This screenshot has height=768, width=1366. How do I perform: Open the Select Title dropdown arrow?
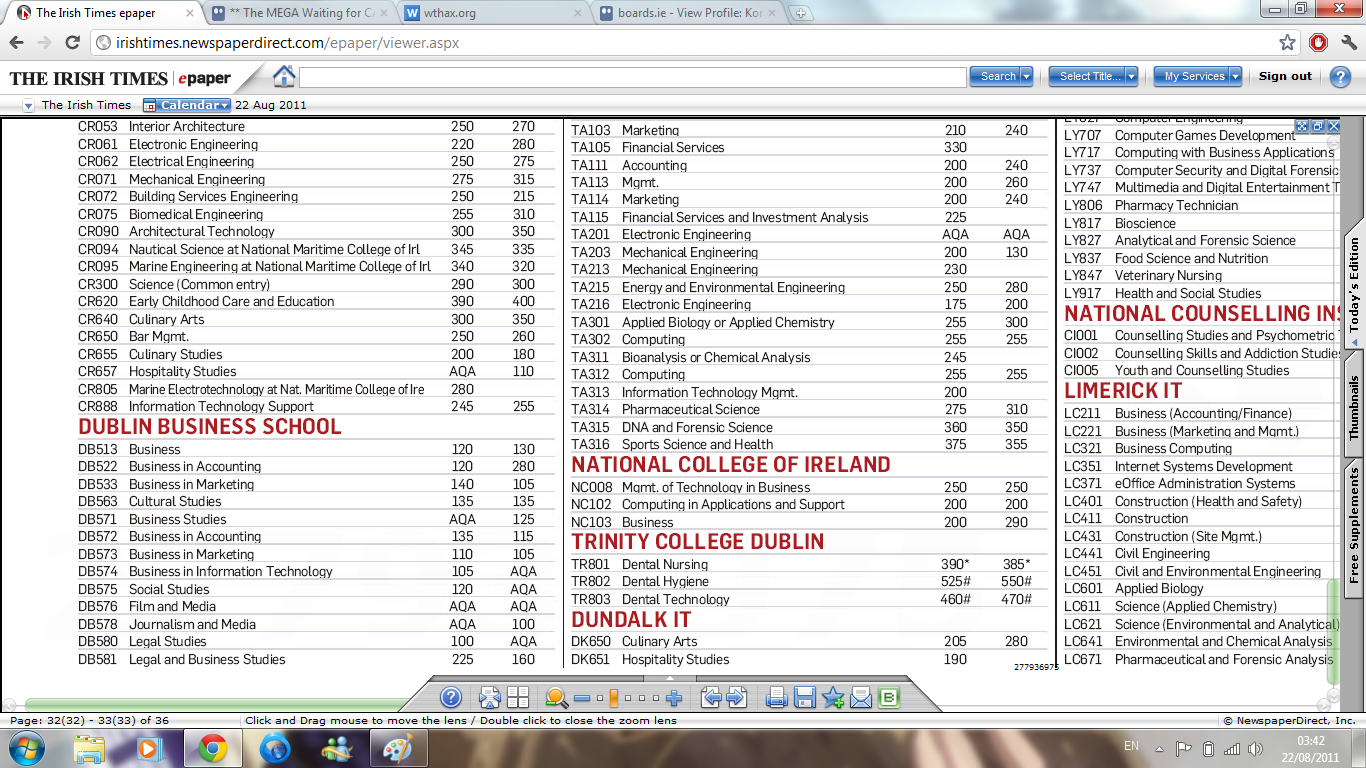point(1131,76)
